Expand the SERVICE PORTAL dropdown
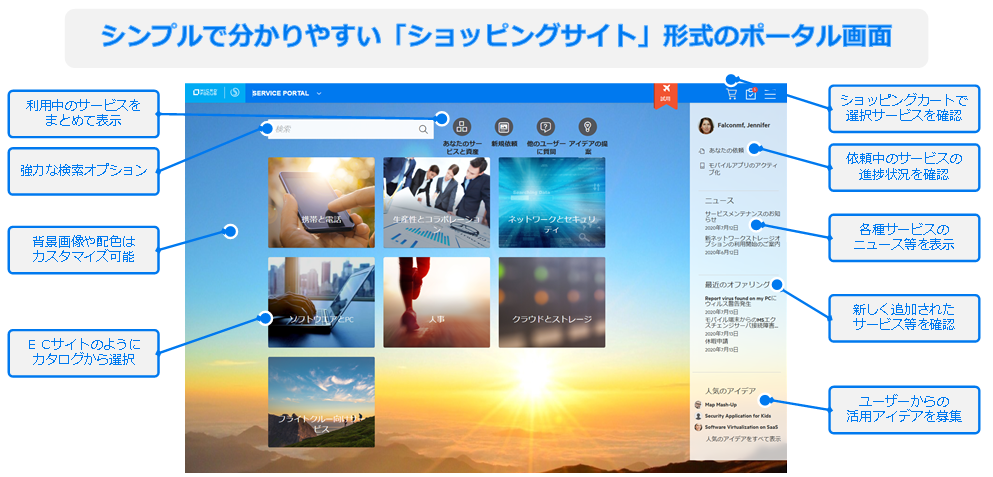The width and height of the screenshot is (993, 477). 319,93
